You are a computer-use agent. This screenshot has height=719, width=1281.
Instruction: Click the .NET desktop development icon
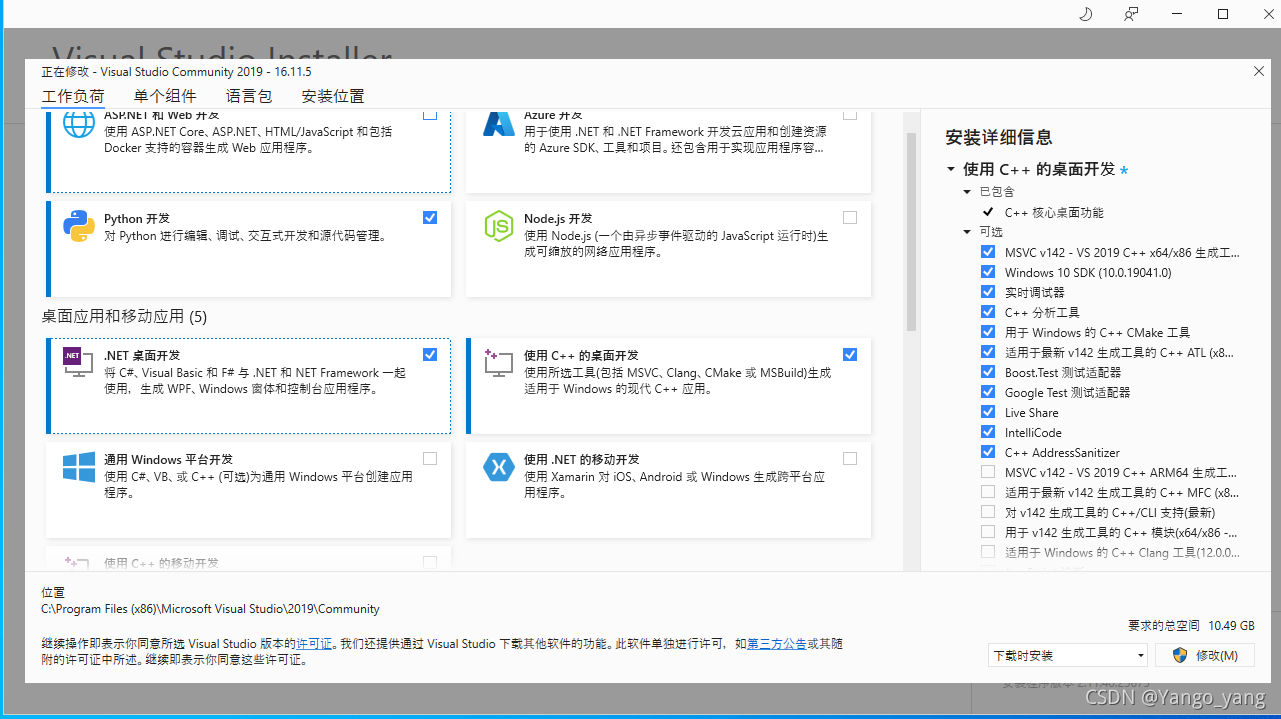(79, 362)
